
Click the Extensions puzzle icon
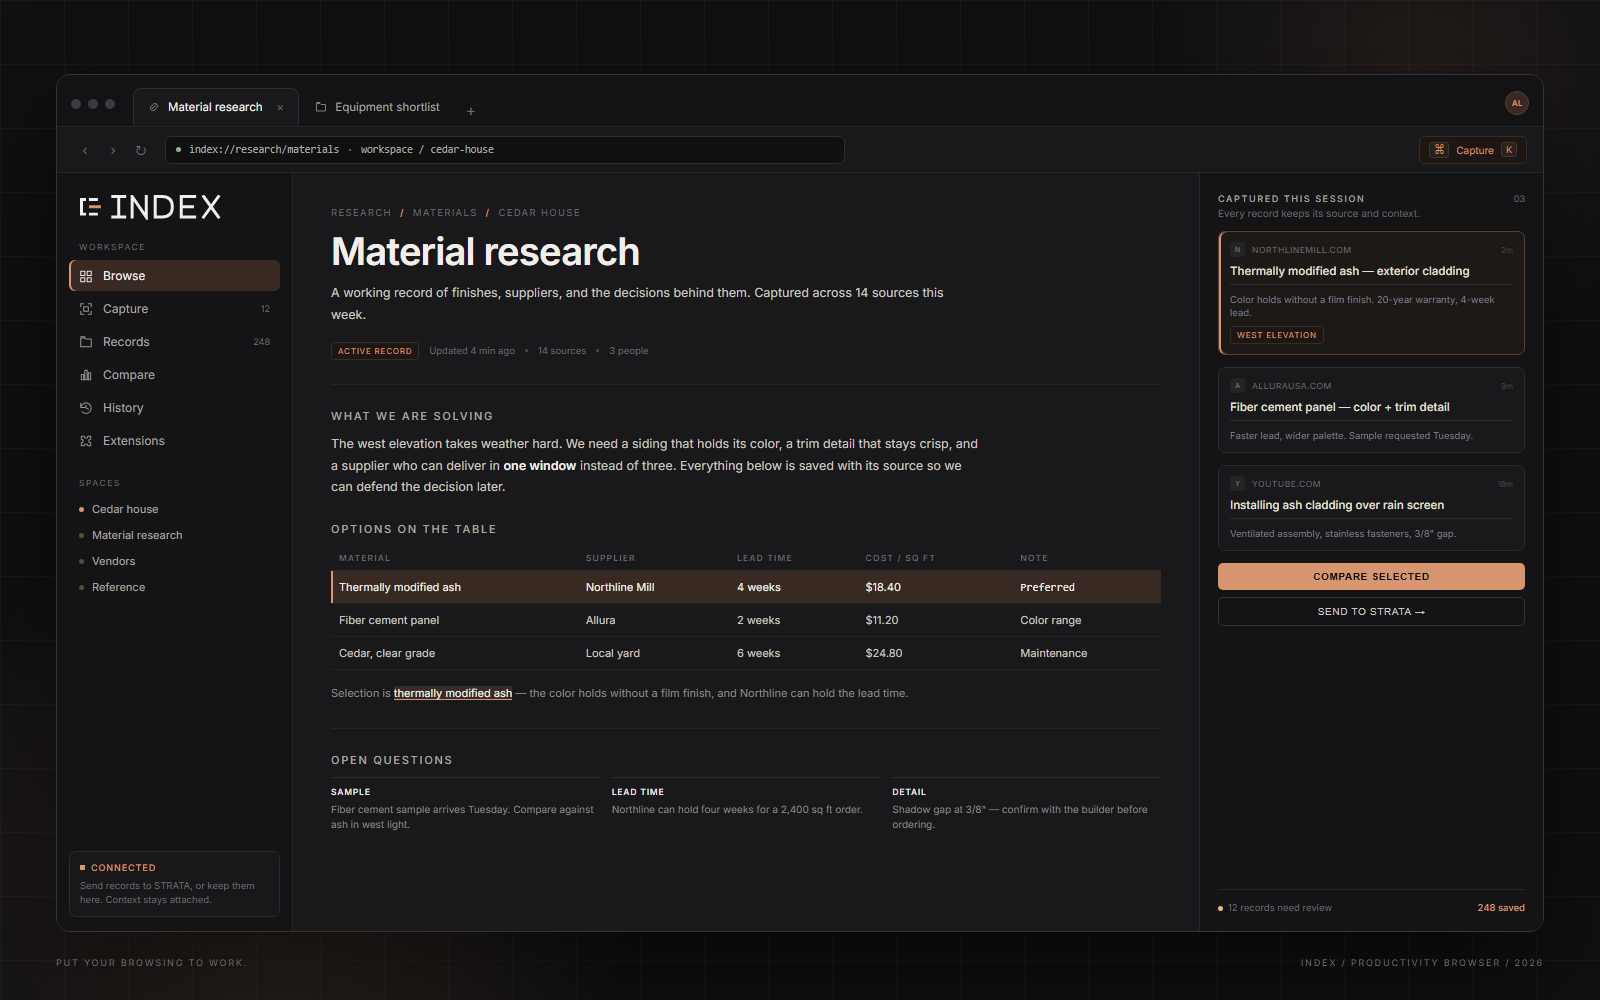pos(86,441)
